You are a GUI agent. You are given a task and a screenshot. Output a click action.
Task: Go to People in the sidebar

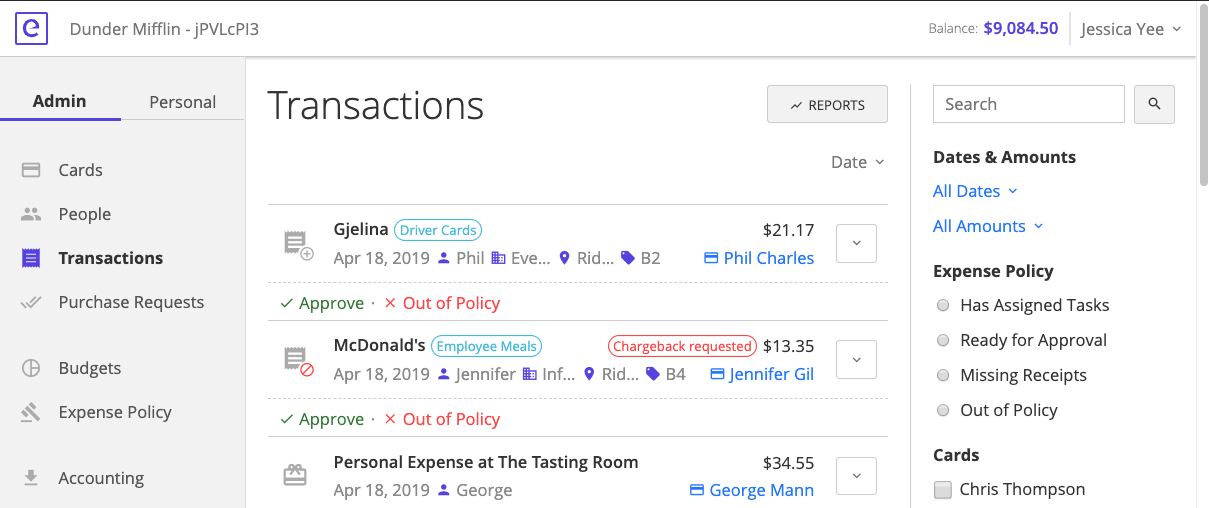84,214
